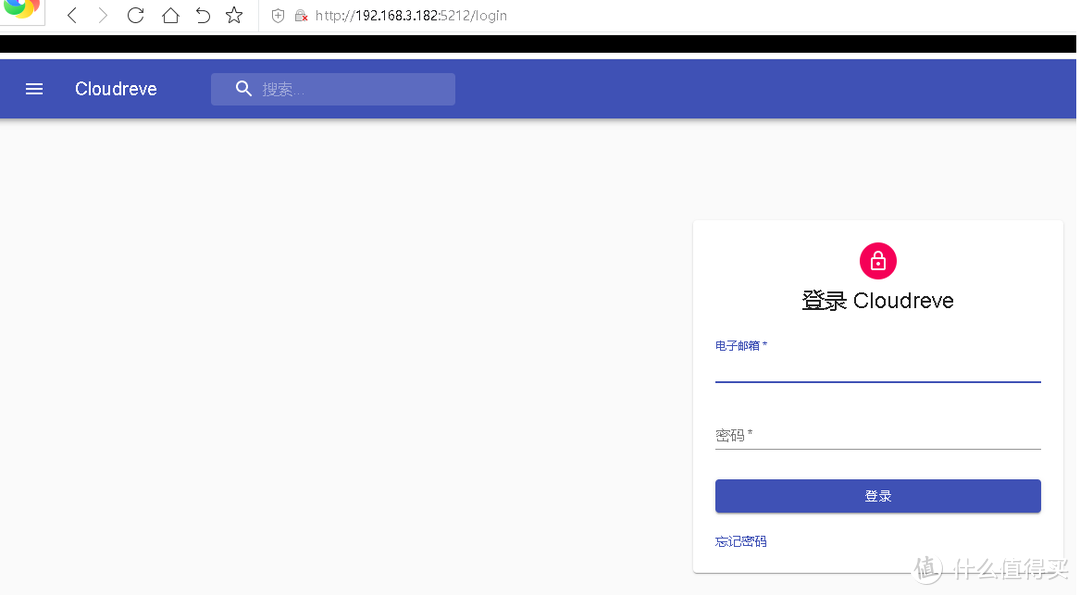This screenshot has width=1080, height=595.
Task: Click the shield security icon in address bar
Action: [277, 15]
